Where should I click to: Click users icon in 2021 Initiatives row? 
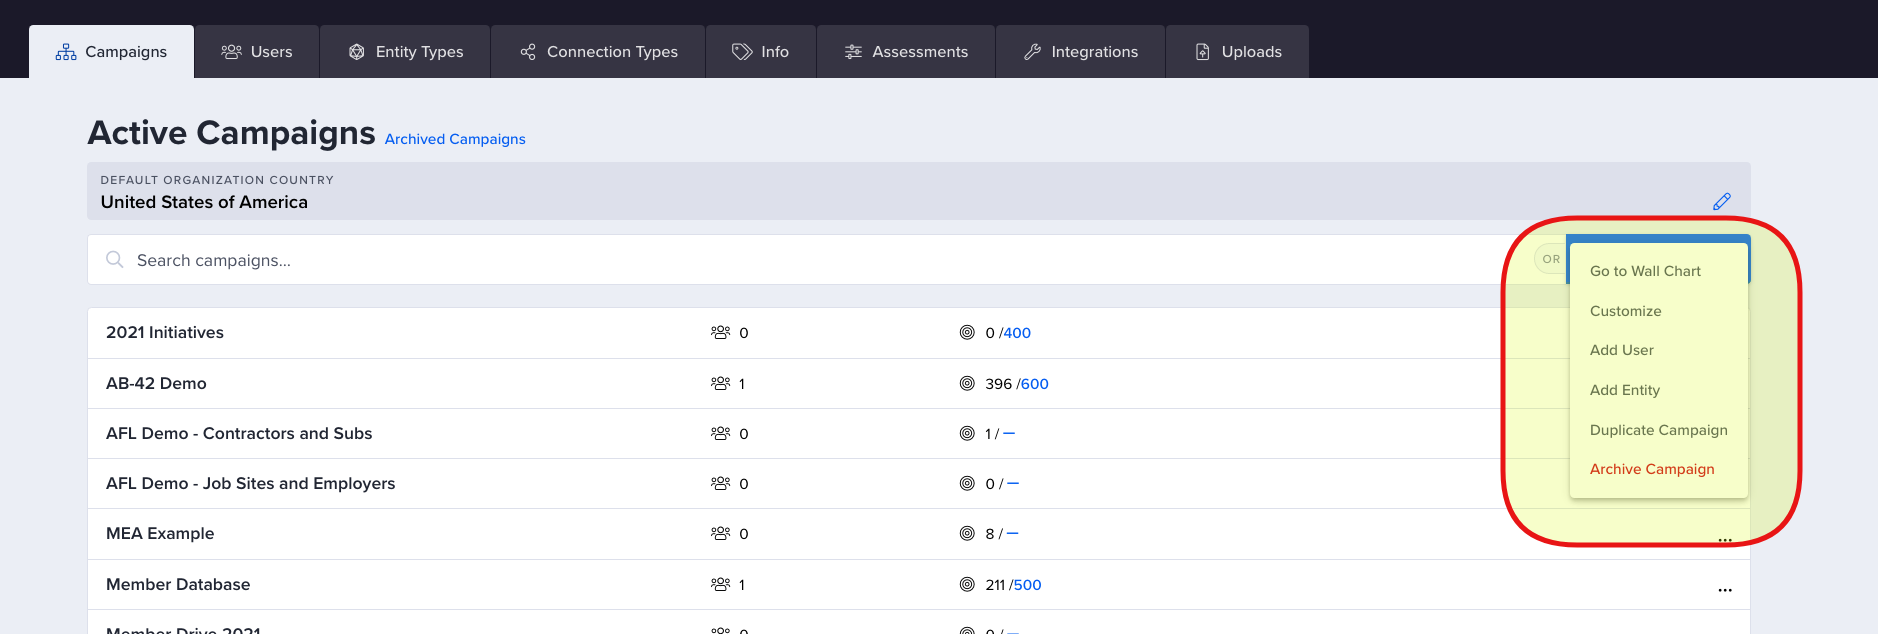(x=720, y=332)
